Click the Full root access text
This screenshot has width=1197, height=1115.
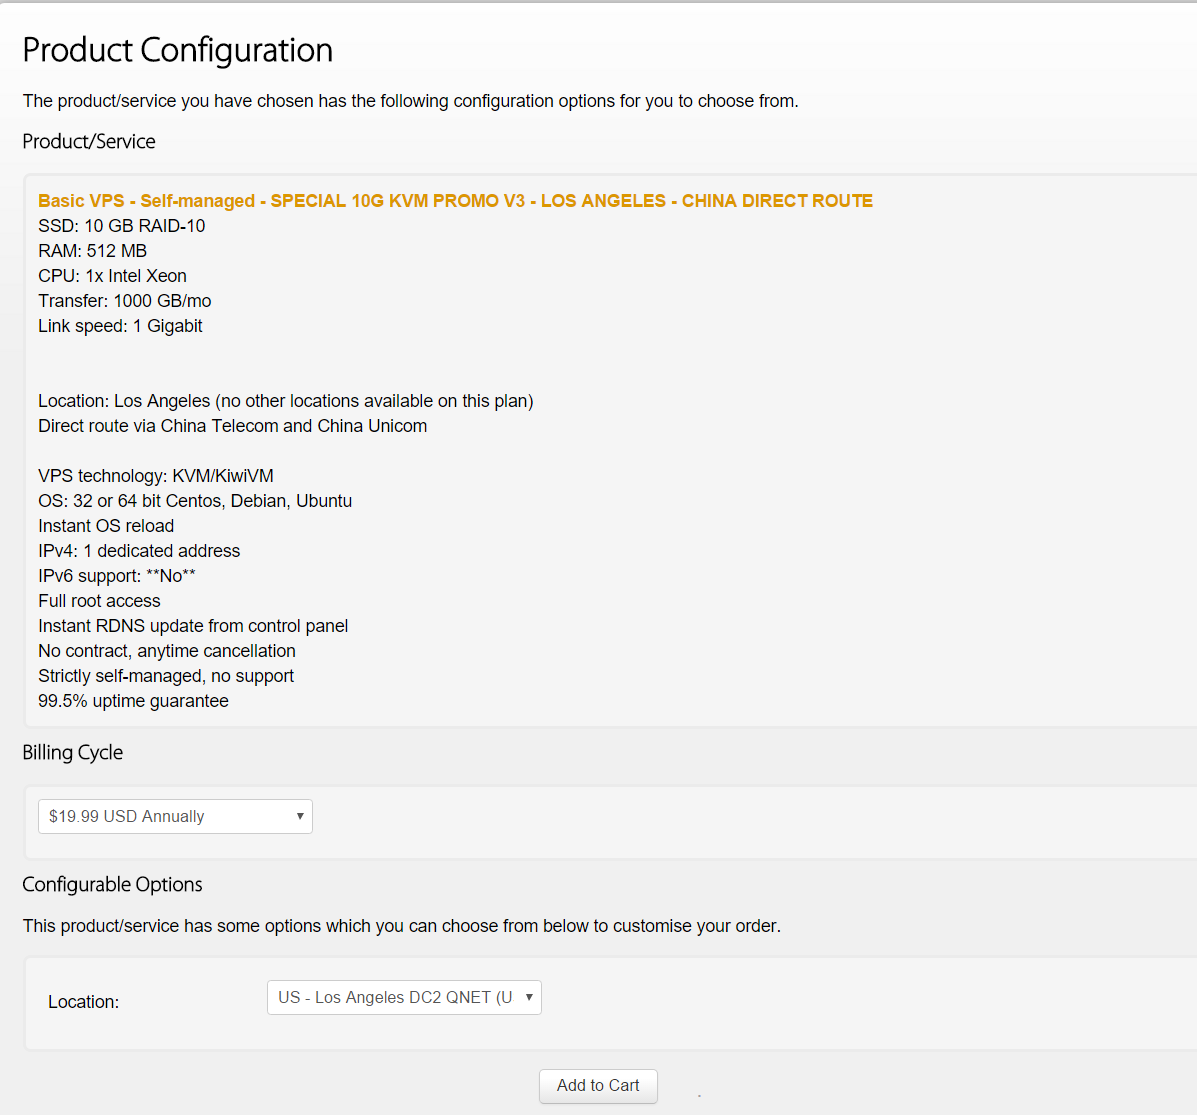pyautogui.click(x=99, y=601)
